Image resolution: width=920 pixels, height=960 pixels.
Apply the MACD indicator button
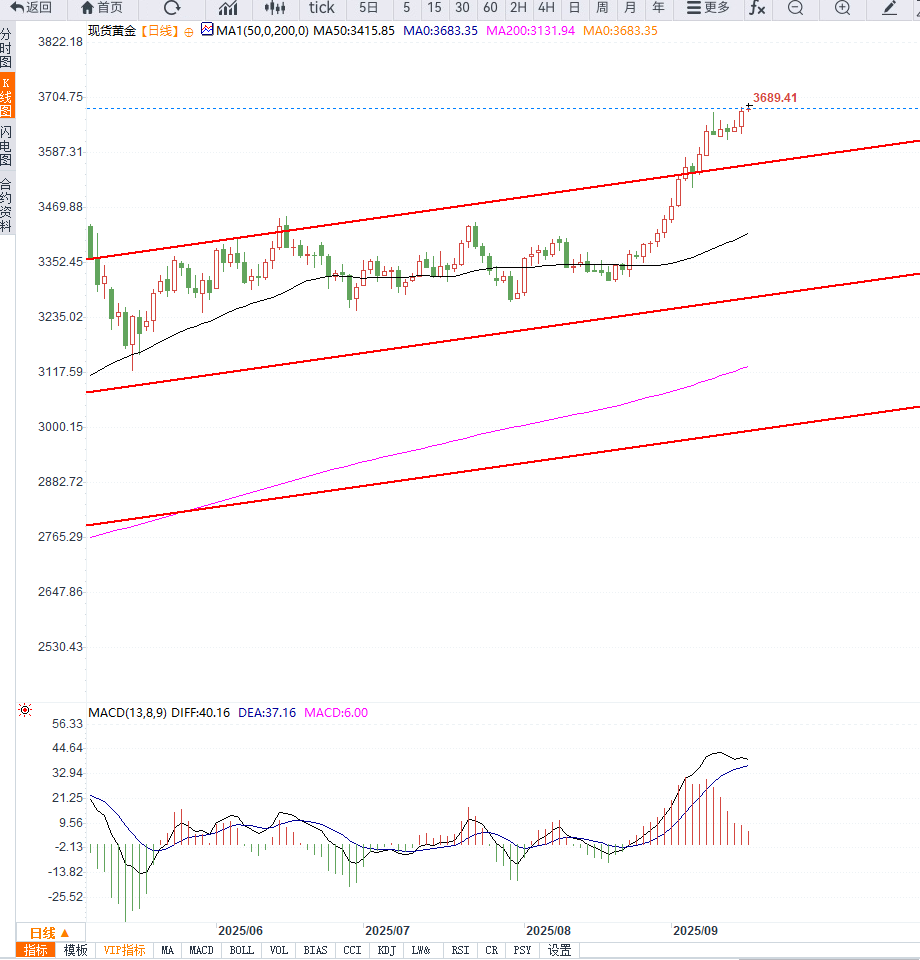point(201,950)
